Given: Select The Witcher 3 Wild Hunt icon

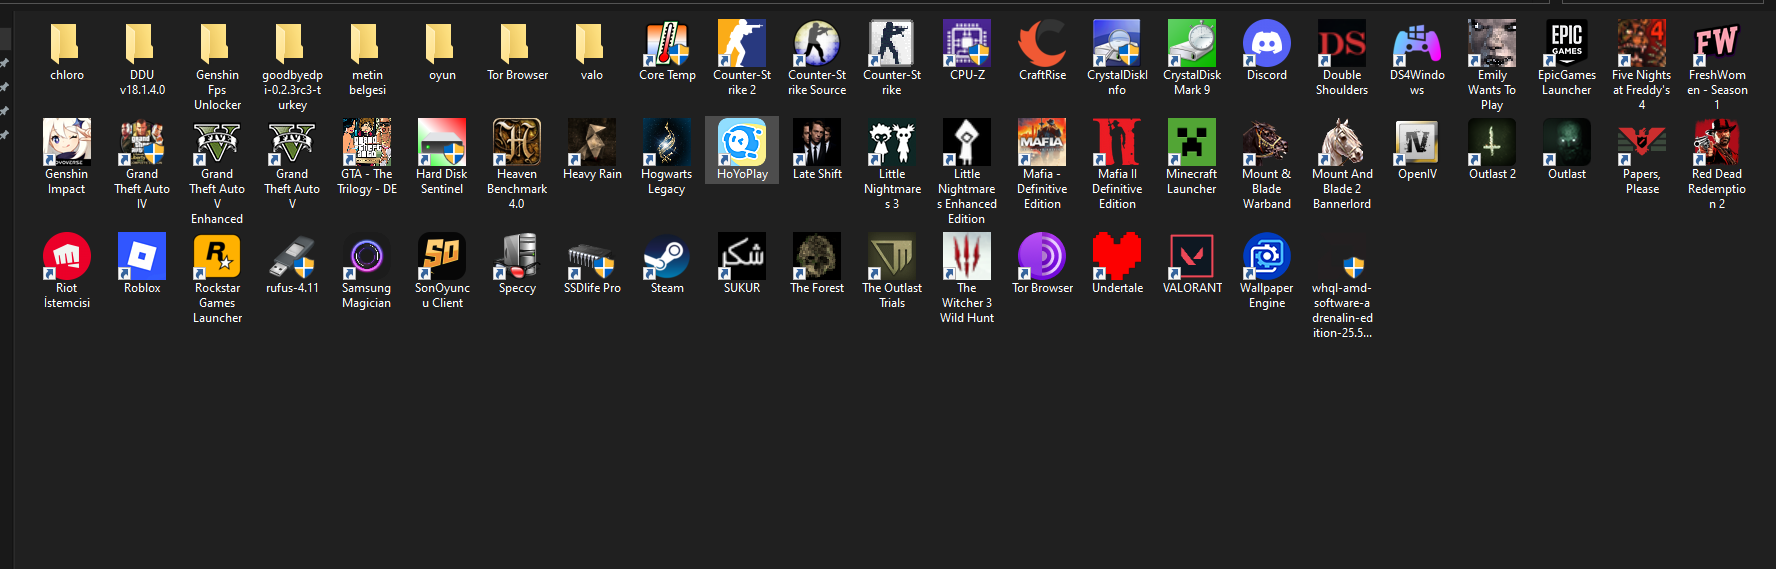Looking at the screenshot, I should (967, 256).
